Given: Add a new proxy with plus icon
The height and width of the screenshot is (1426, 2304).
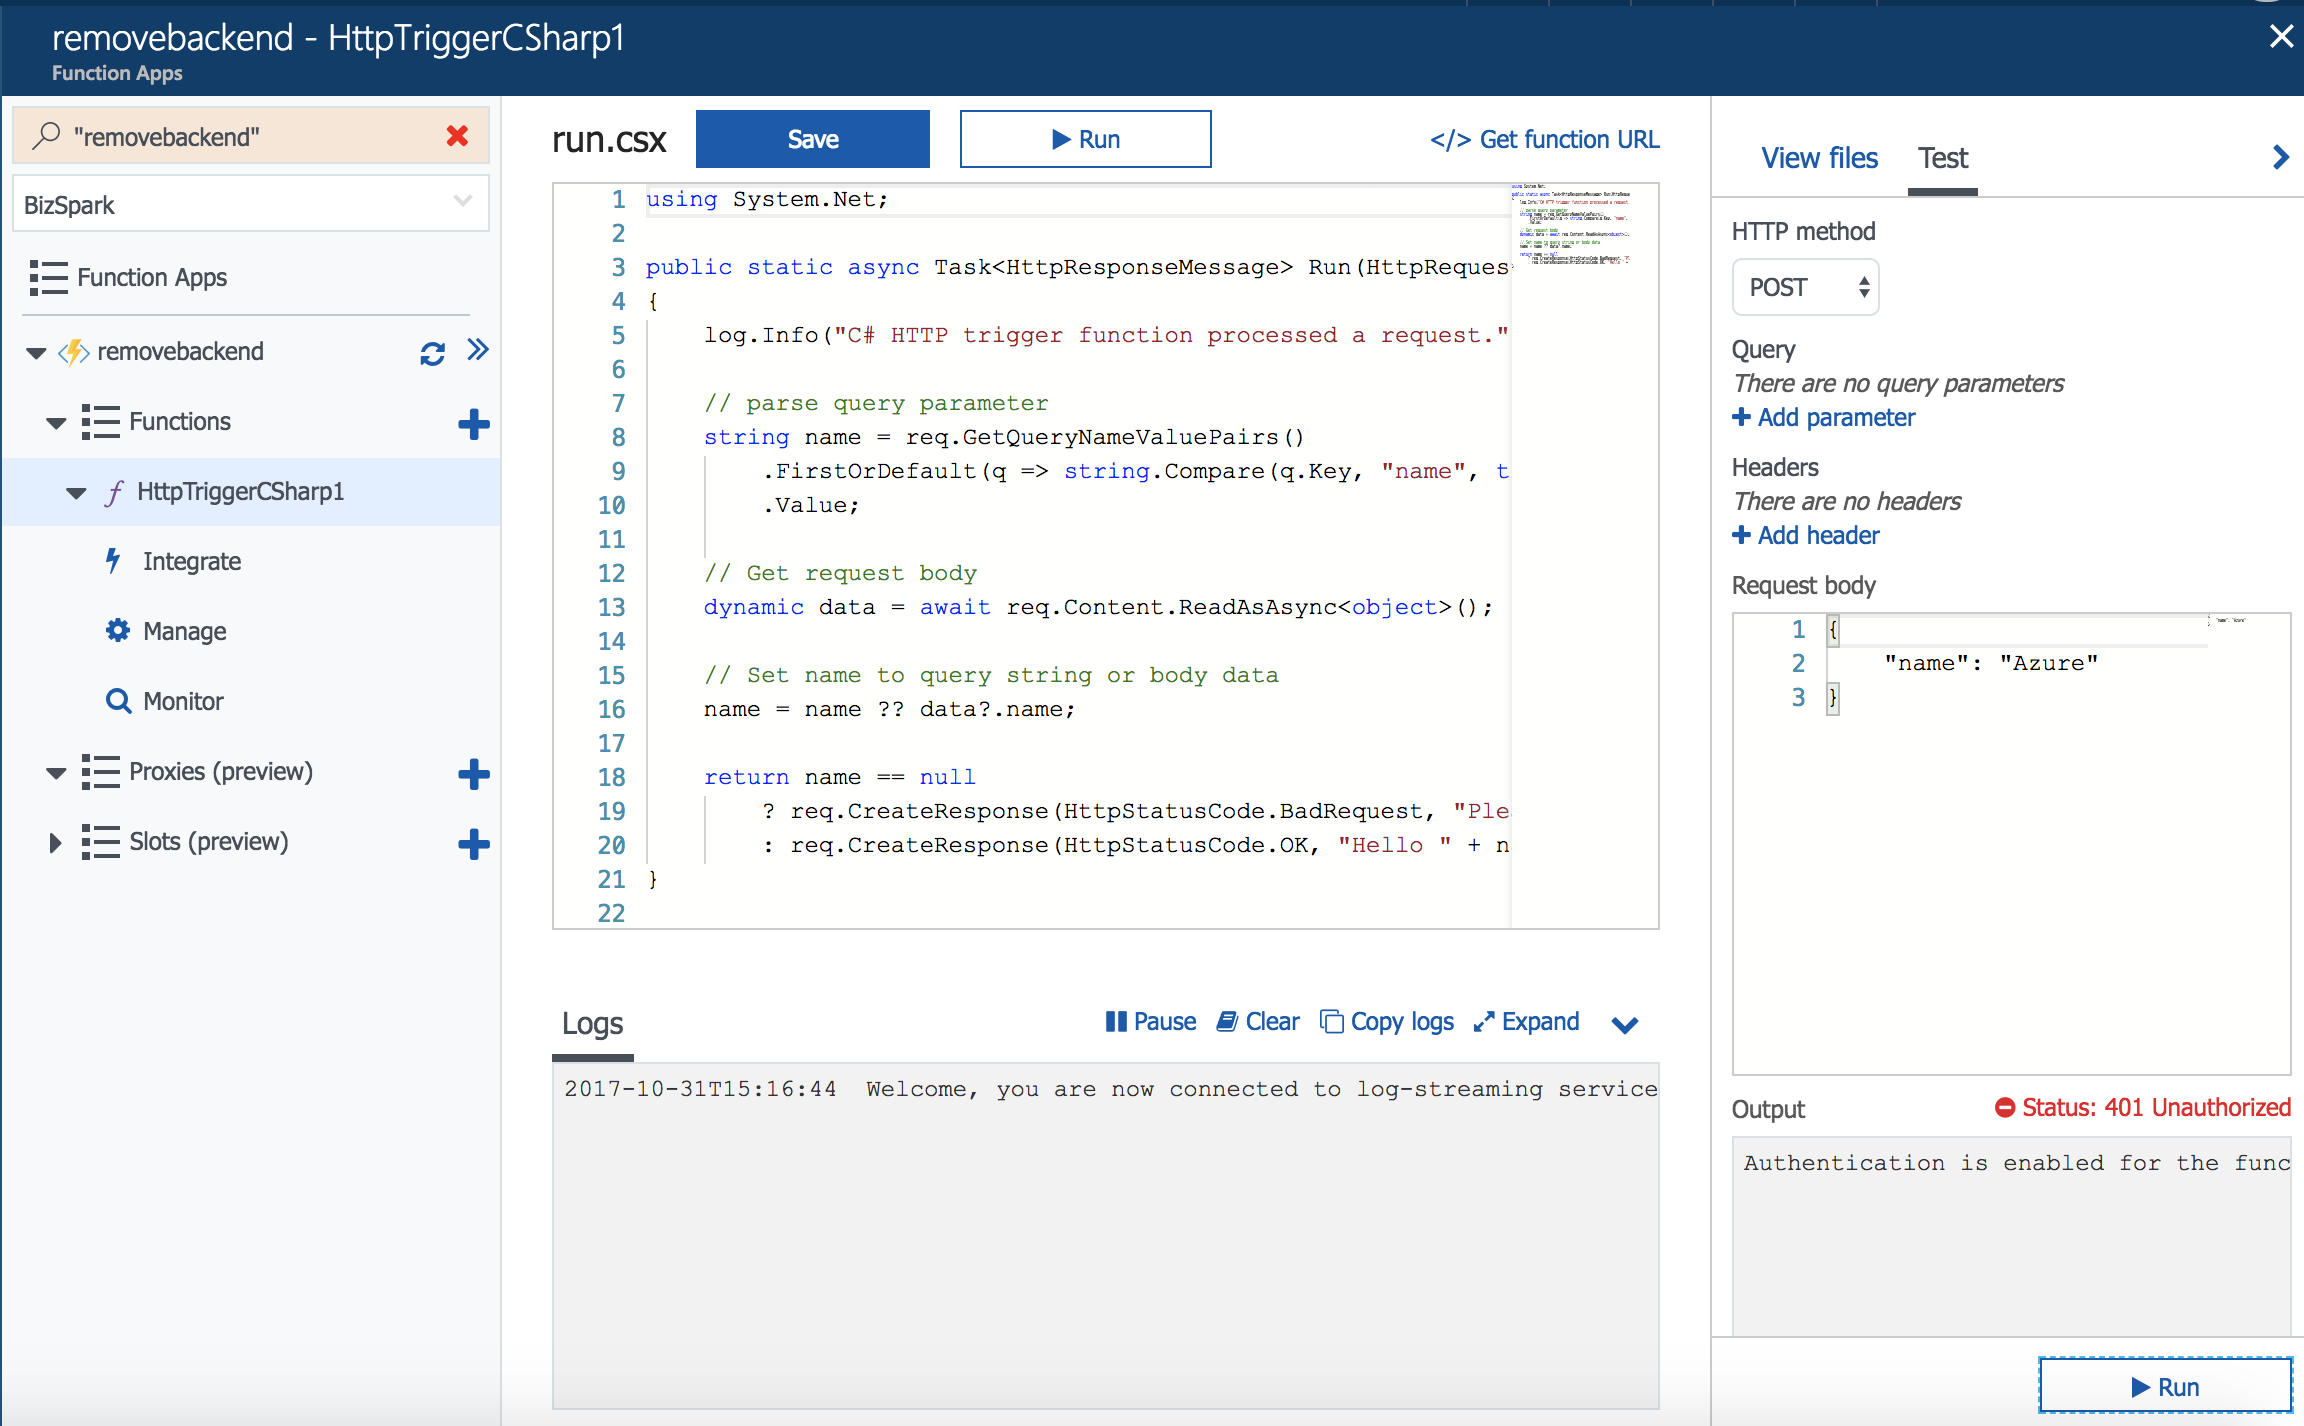Looking at the screenshot, I should [x=474, y=774].
